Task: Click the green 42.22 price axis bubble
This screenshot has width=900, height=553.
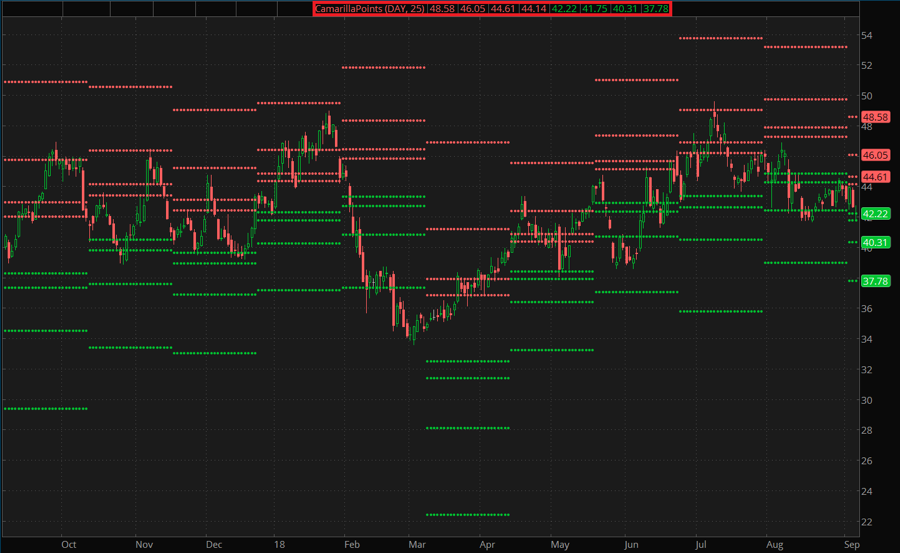Action: 875,214
